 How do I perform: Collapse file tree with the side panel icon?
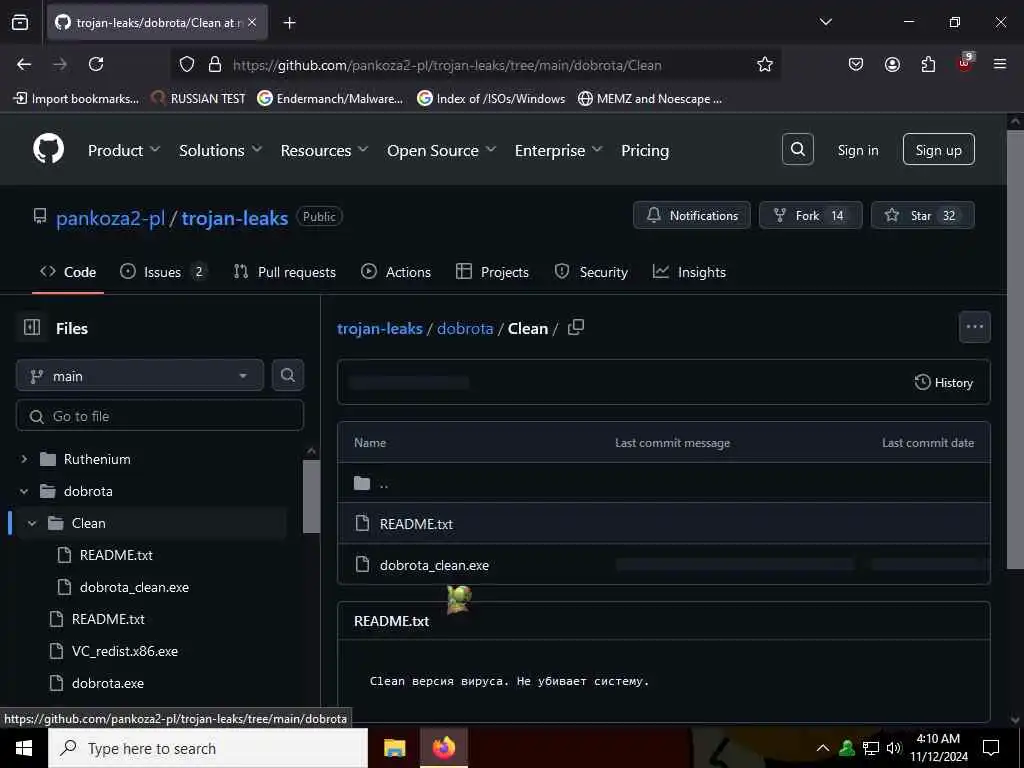(32, 327)
